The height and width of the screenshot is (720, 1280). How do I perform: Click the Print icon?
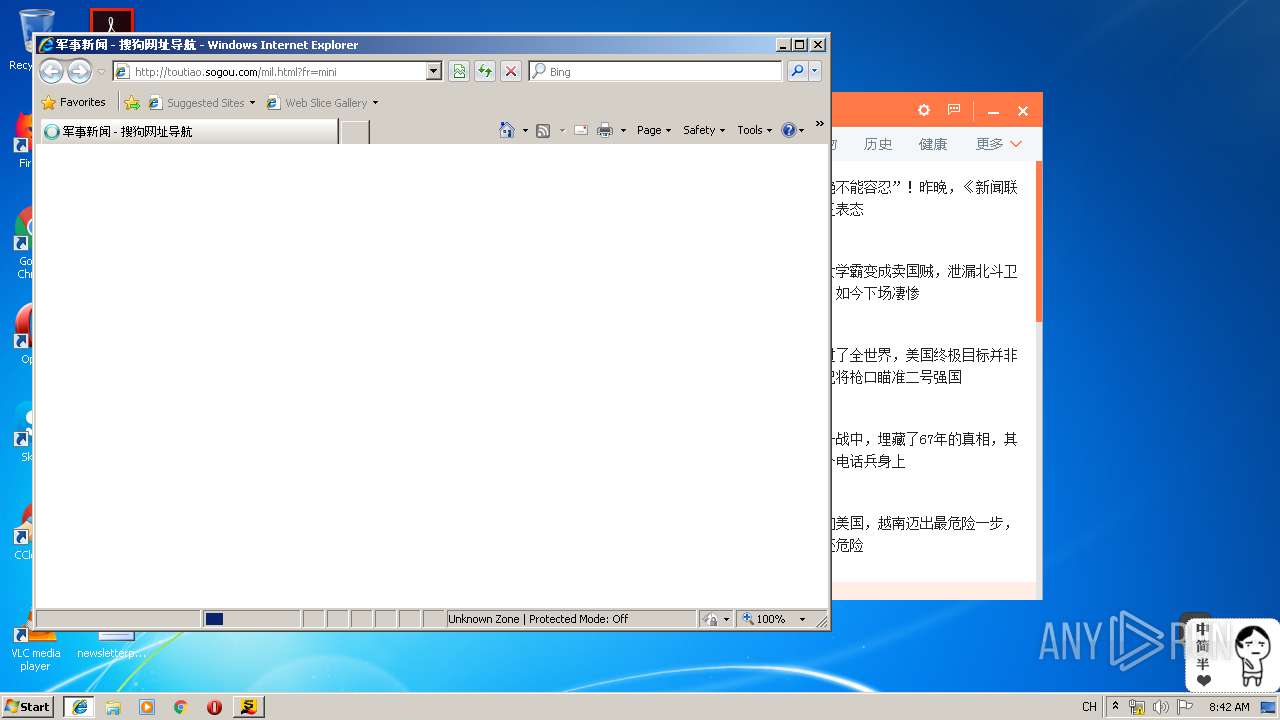[605, 130]
